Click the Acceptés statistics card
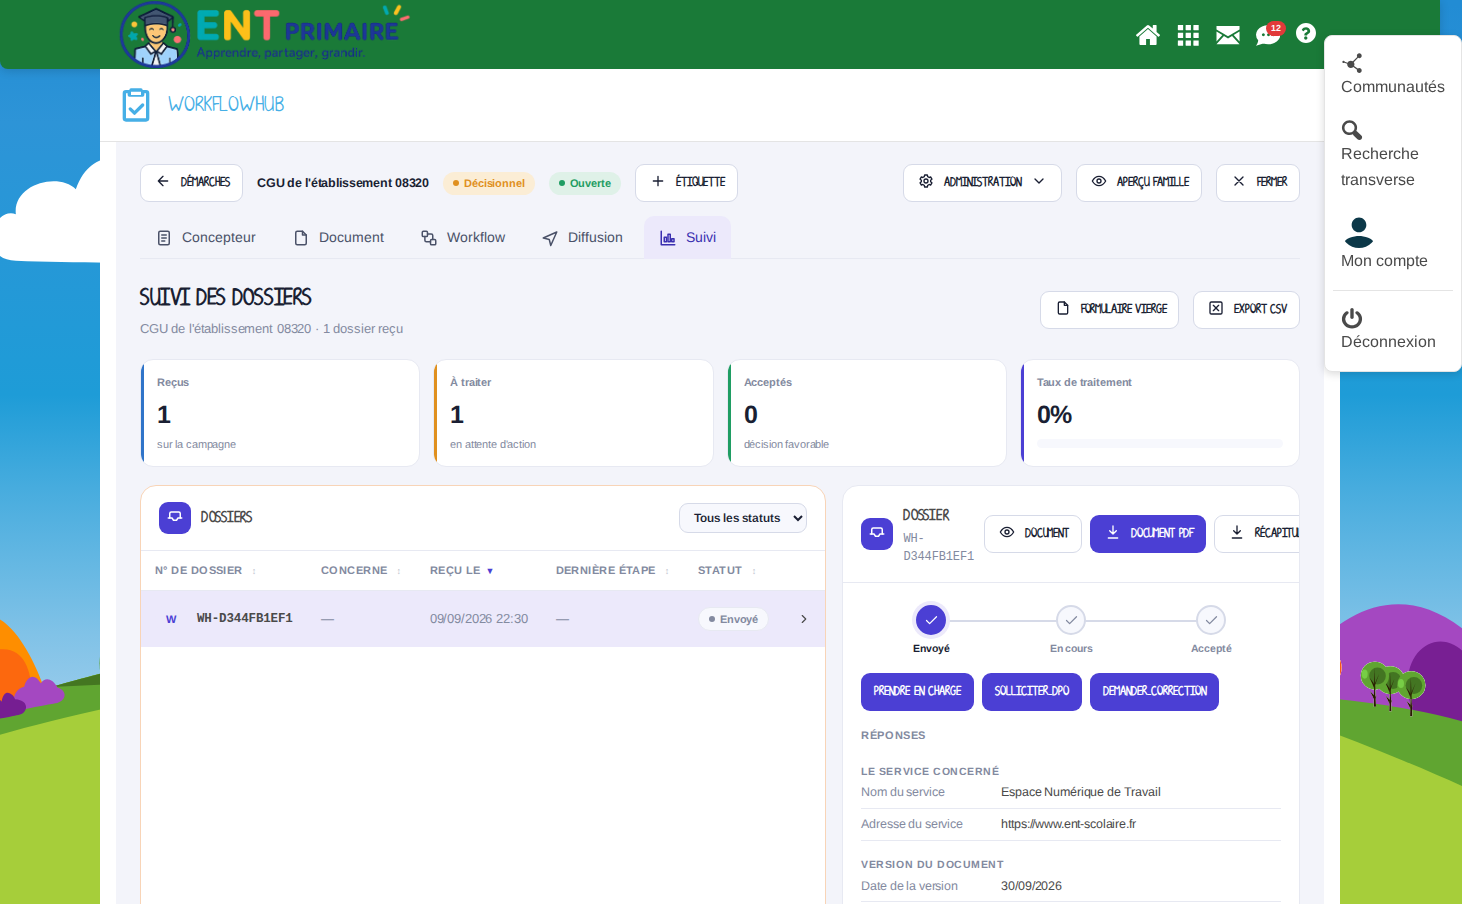 [867, 413]
